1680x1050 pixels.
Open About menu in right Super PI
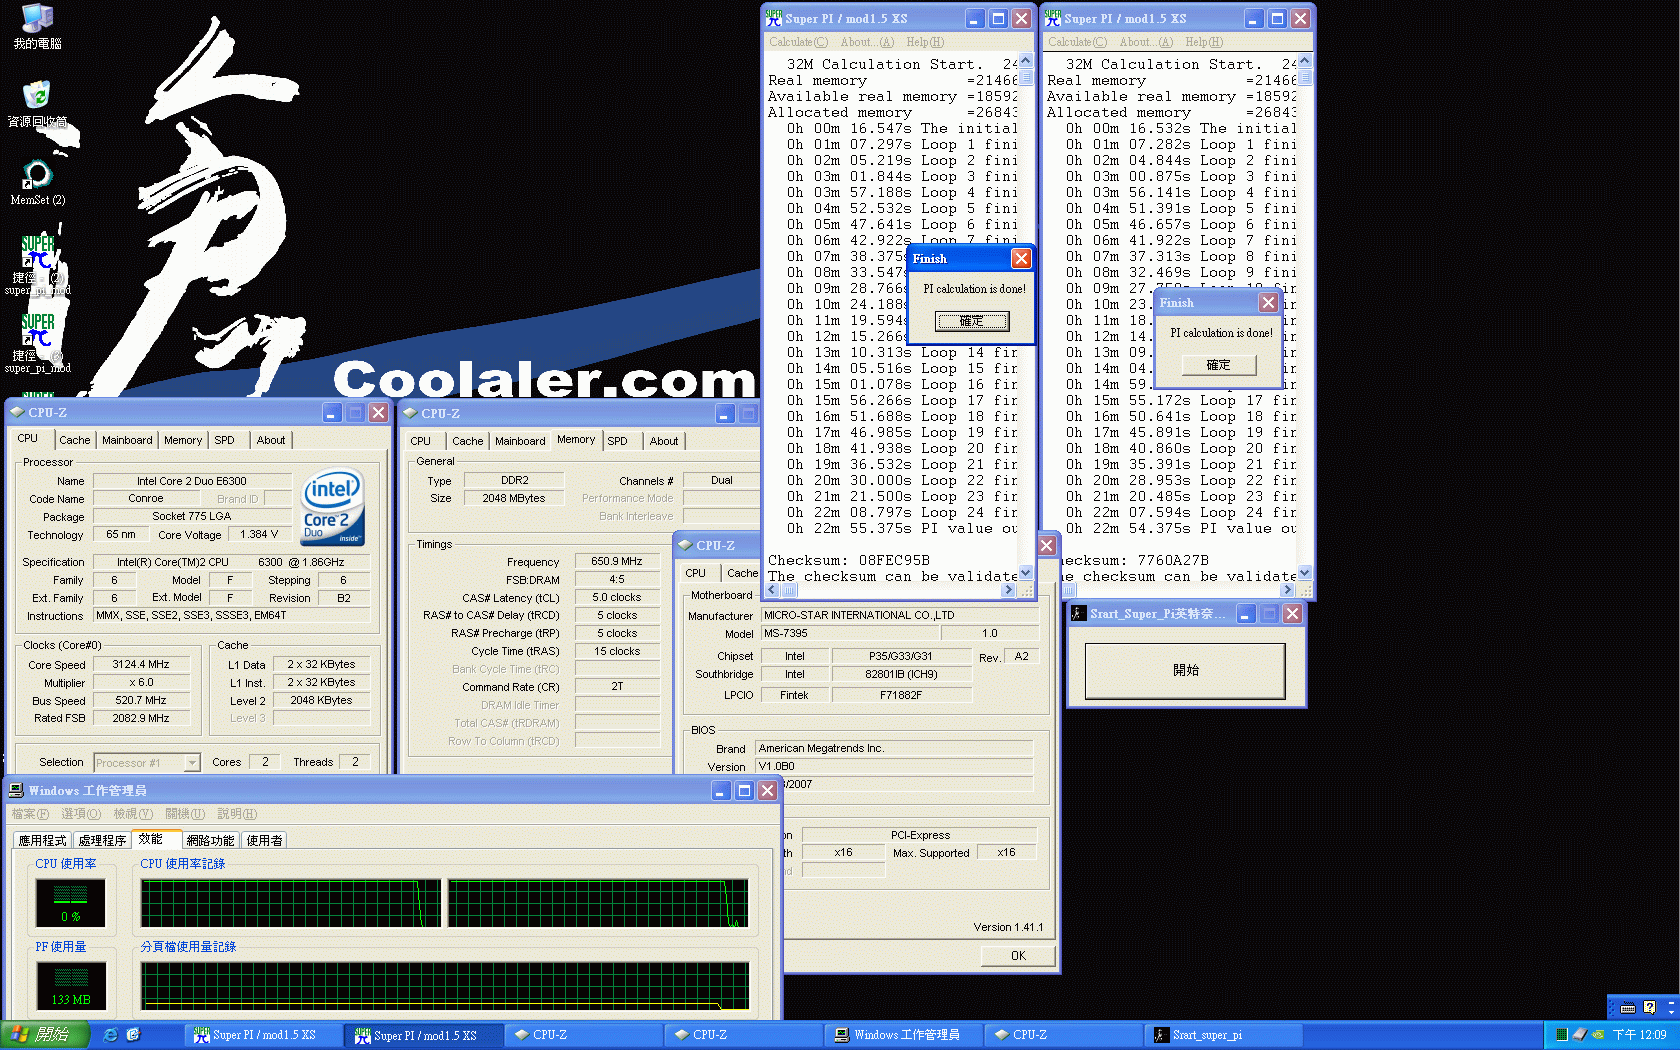[1146, 42]
